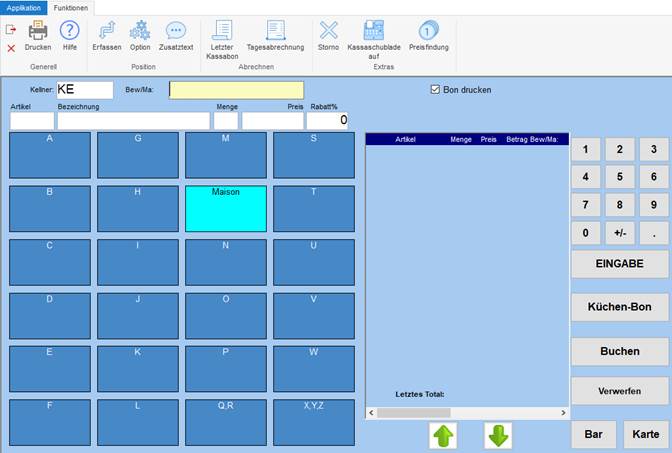This screenshot has height=453, width=672.
Task: Click the Erfassen icon in Position group
Action: [106, 33]
